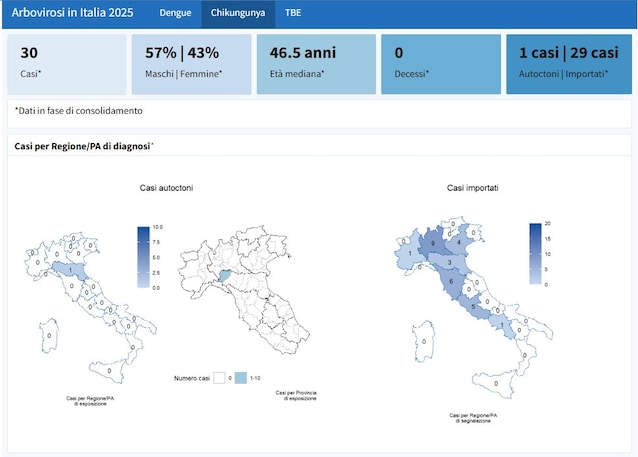Open the Dengue tab
Viewport: 638px width, 457px height.
(175, 13)
